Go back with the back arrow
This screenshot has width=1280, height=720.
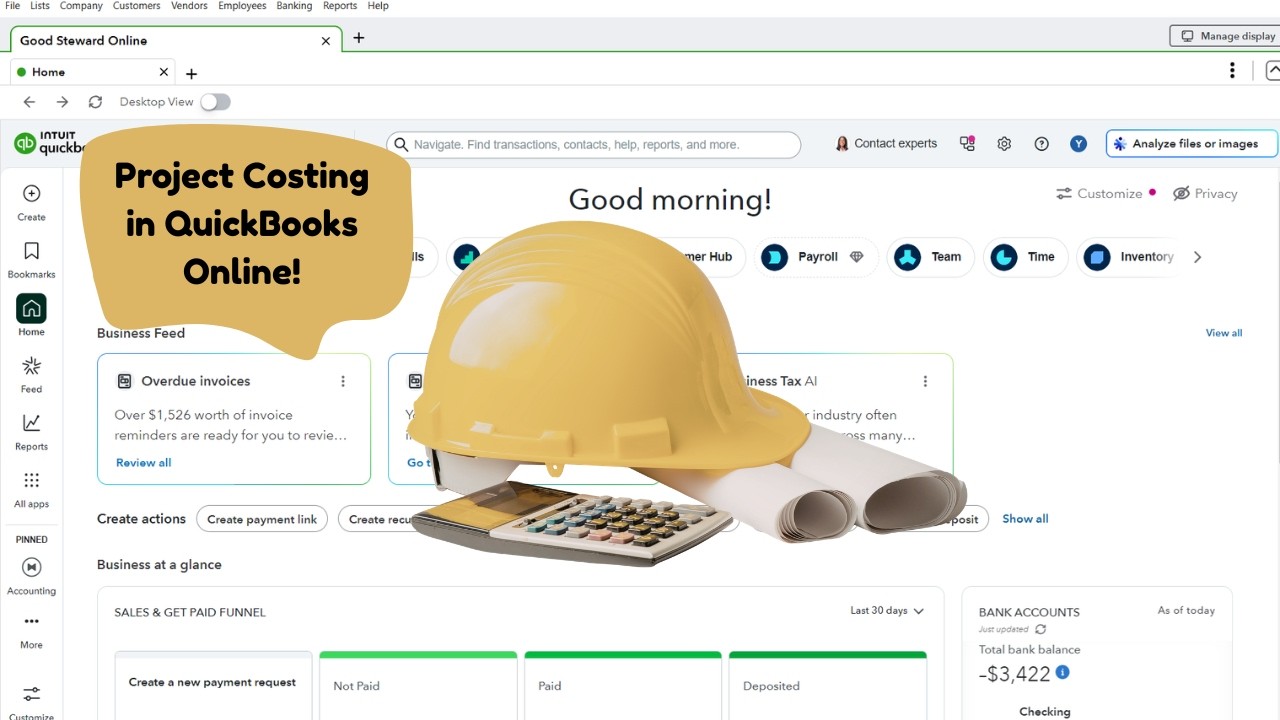(29, 102)
